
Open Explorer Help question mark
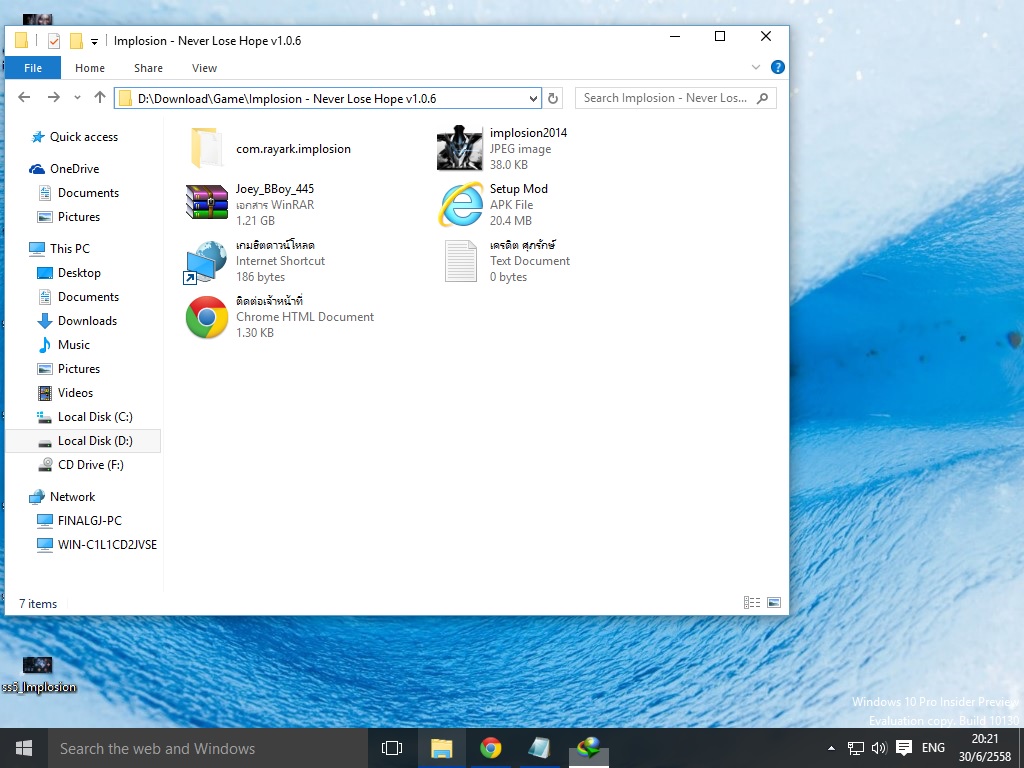tap(777, 67)
